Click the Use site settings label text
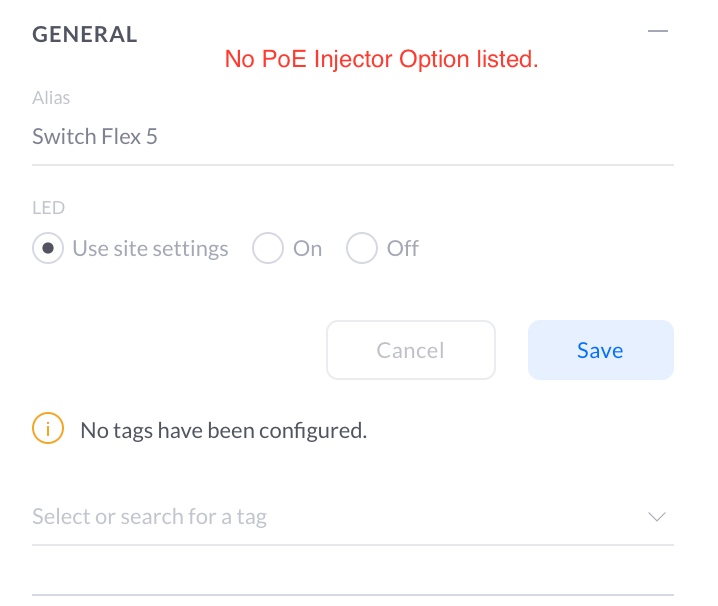 pyautogui.click(x=150, y=248)
